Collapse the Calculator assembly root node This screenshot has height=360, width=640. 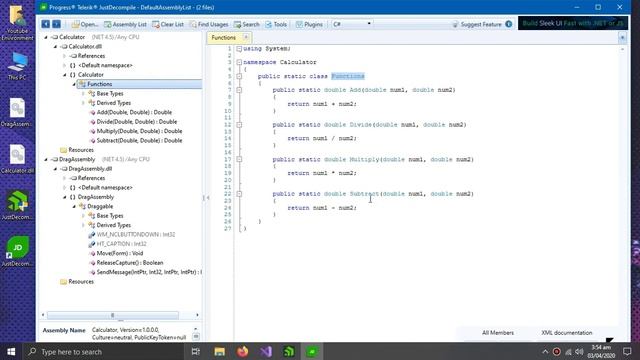[46, 37]
